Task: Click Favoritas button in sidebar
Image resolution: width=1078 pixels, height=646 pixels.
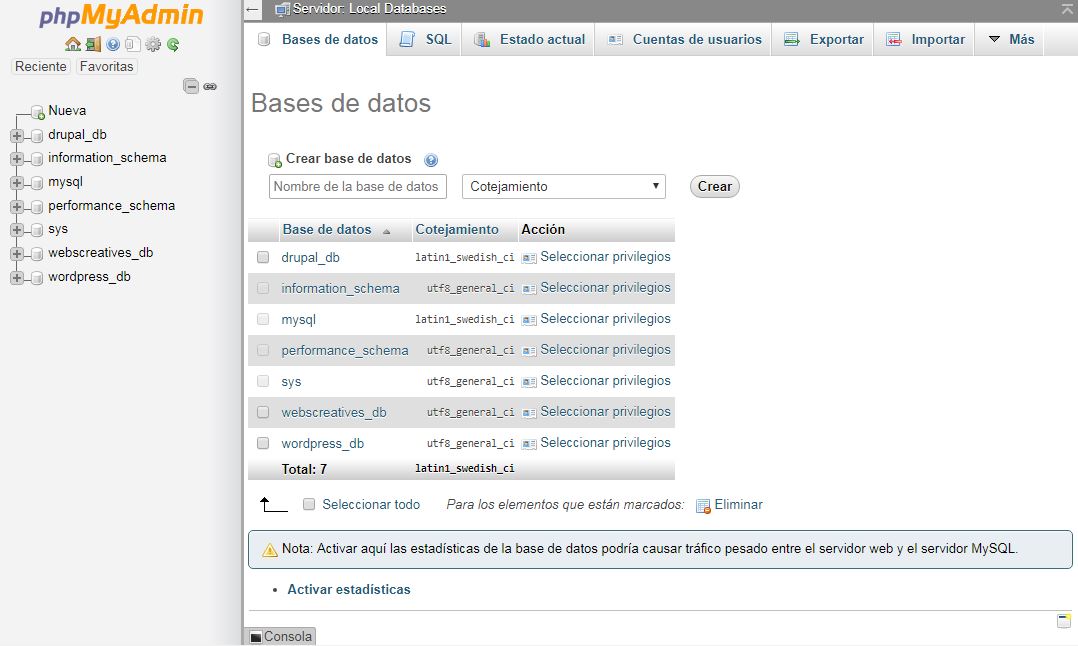Action: tap(107, 67)
